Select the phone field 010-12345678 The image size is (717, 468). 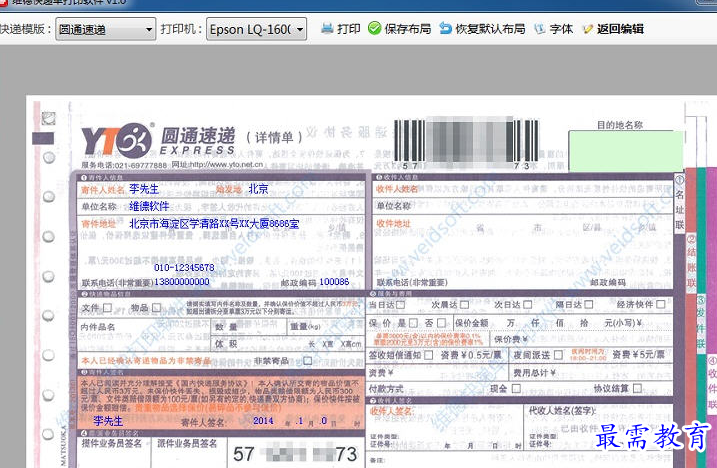[184, 267]
